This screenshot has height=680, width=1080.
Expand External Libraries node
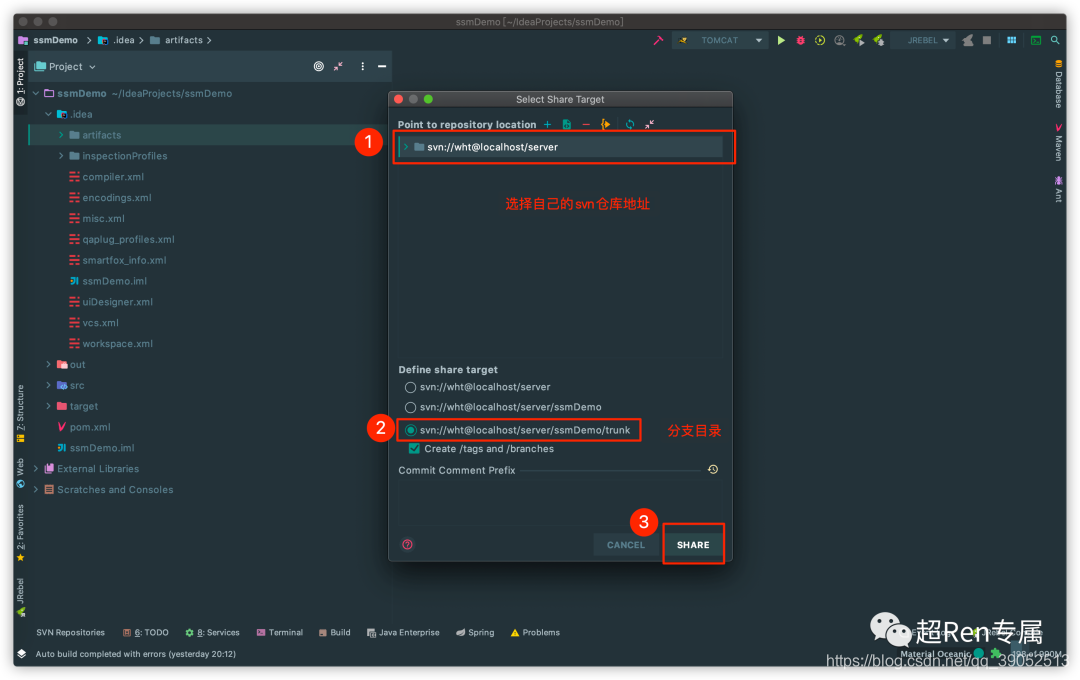36,469
